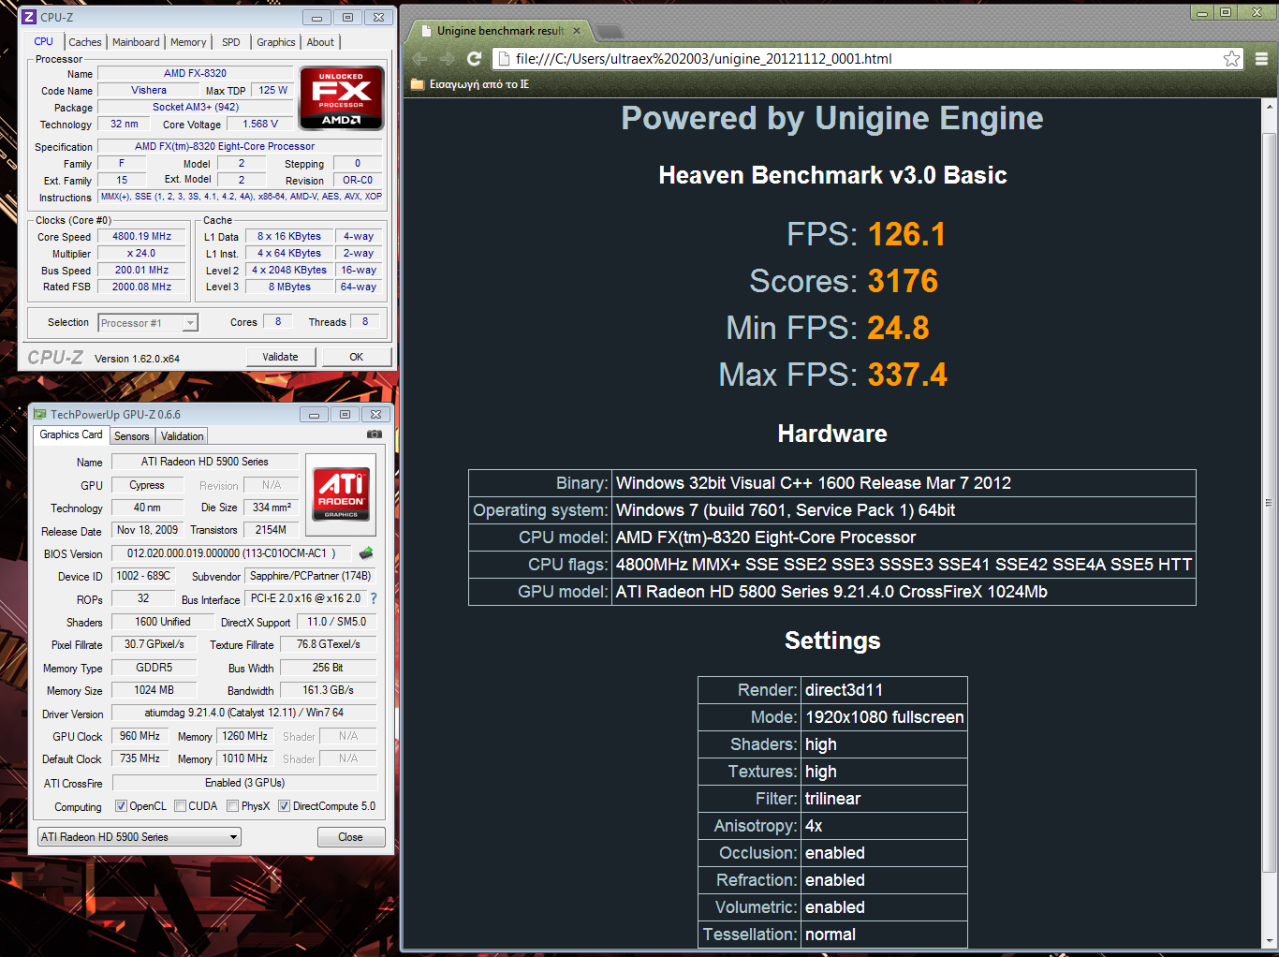Click the 'Heaven Benchmark v3.0 Basic' heading
The height and width of the screenshot is (957, 1279).
click(832, 175)
